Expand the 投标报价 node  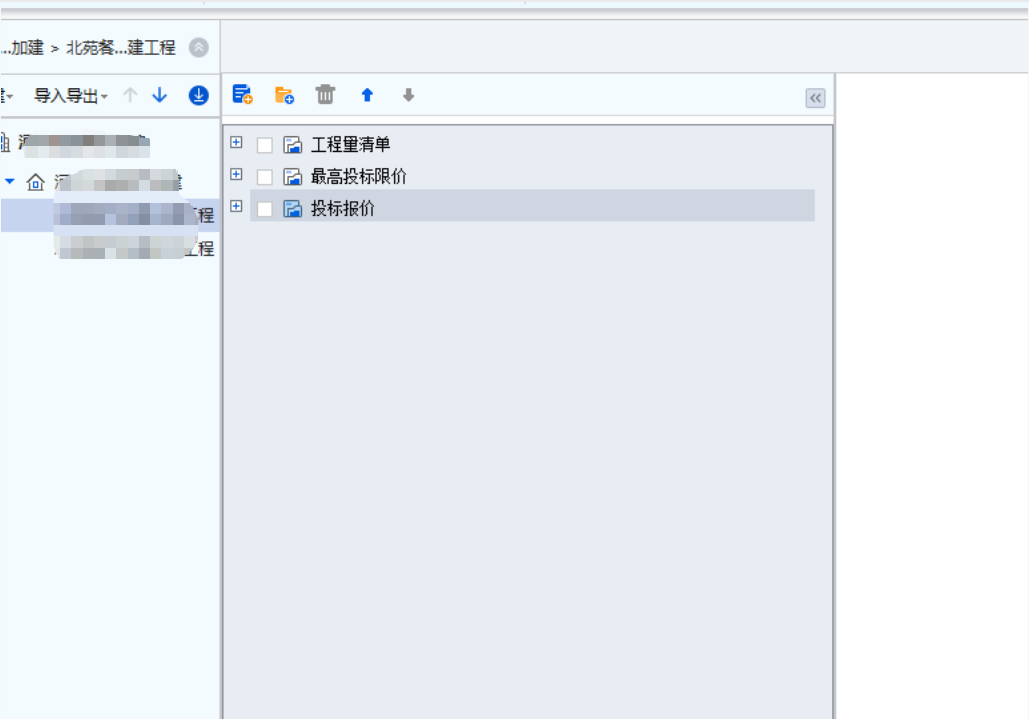click(236, 207)
